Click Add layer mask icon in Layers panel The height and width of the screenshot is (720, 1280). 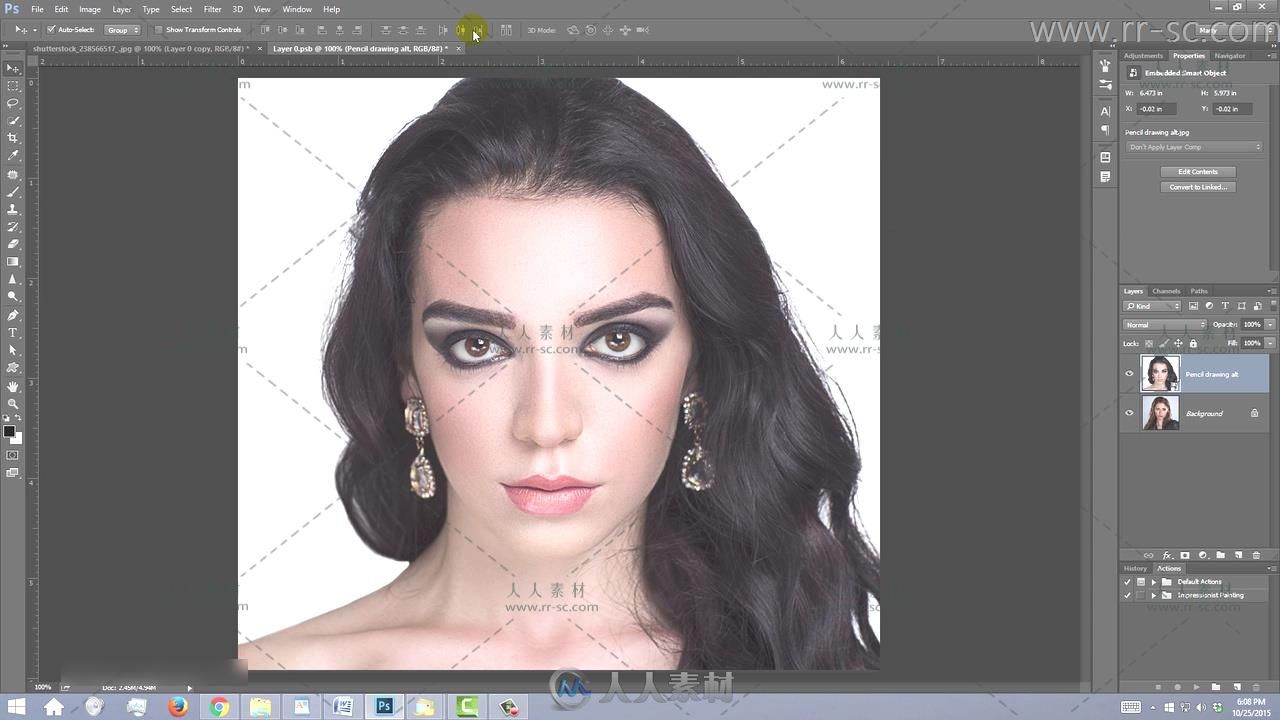(x=1185, y=555)
